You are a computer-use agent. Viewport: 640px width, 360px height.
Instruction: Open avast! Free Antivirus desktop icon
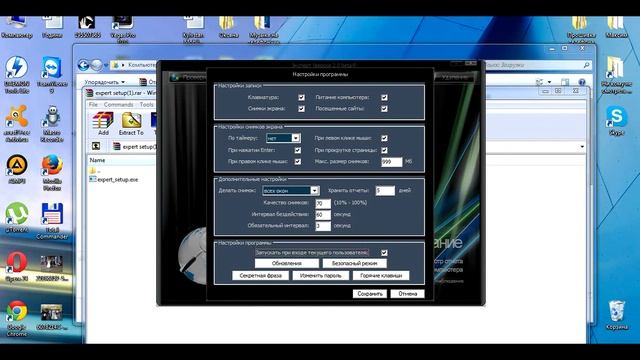16,123
